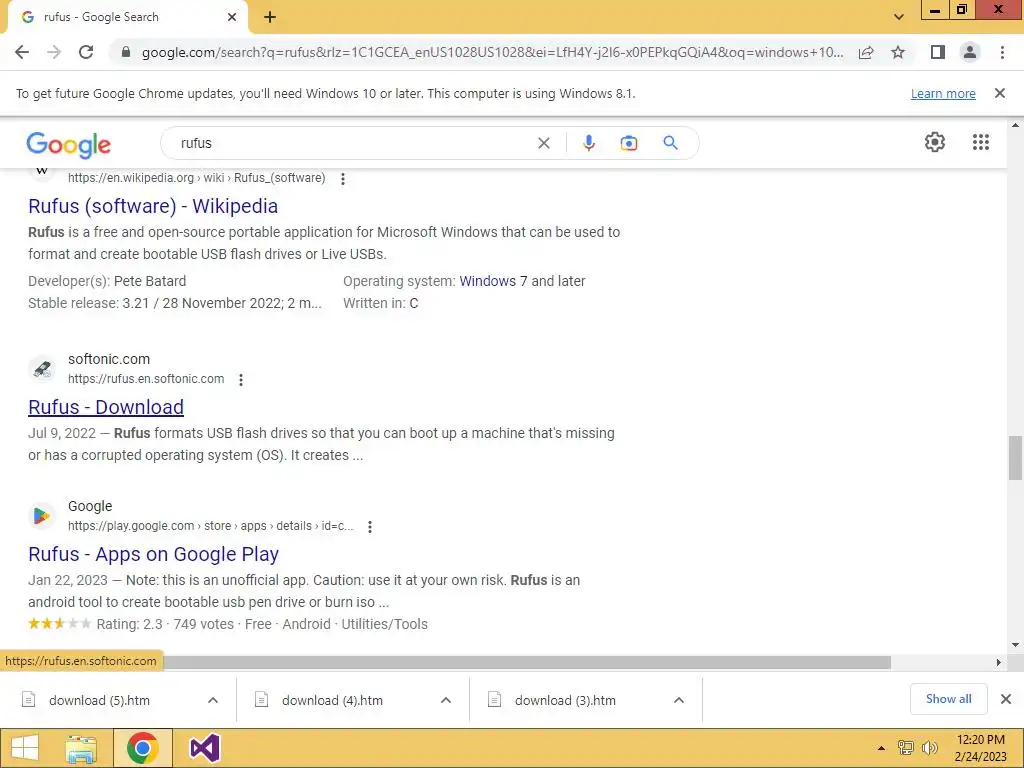The width and height of the screenshot is (1024, 768).
Task: Share this page from address bar
Action: (866, 52)
